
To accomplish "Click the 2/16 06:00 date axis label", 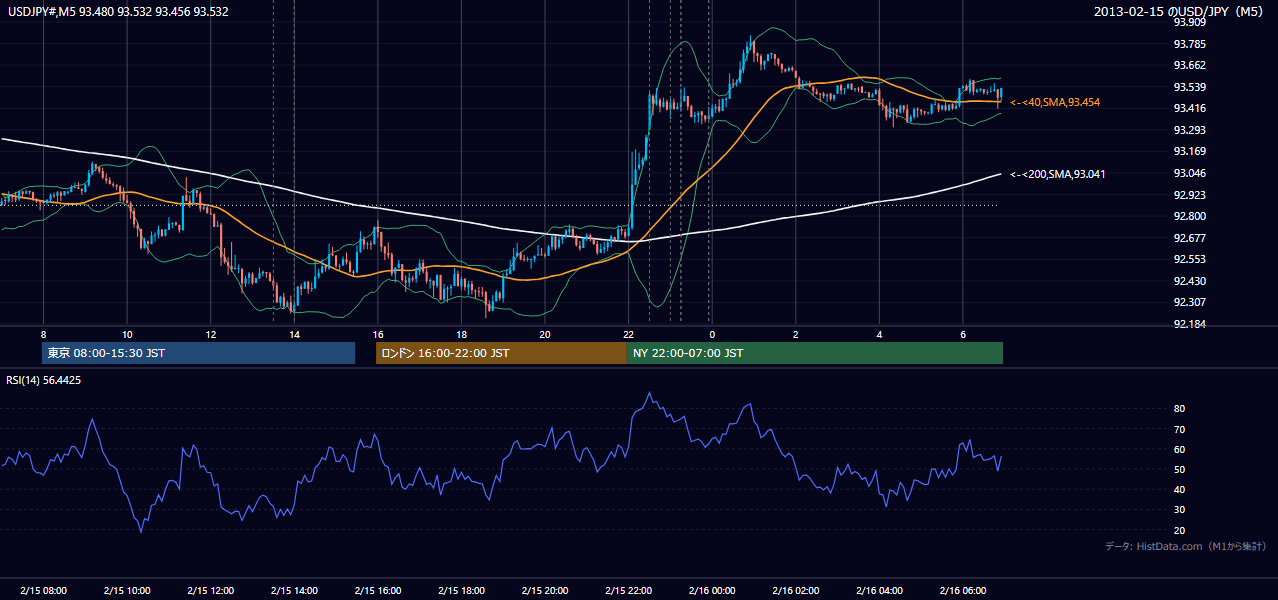I will pos(962,591).
